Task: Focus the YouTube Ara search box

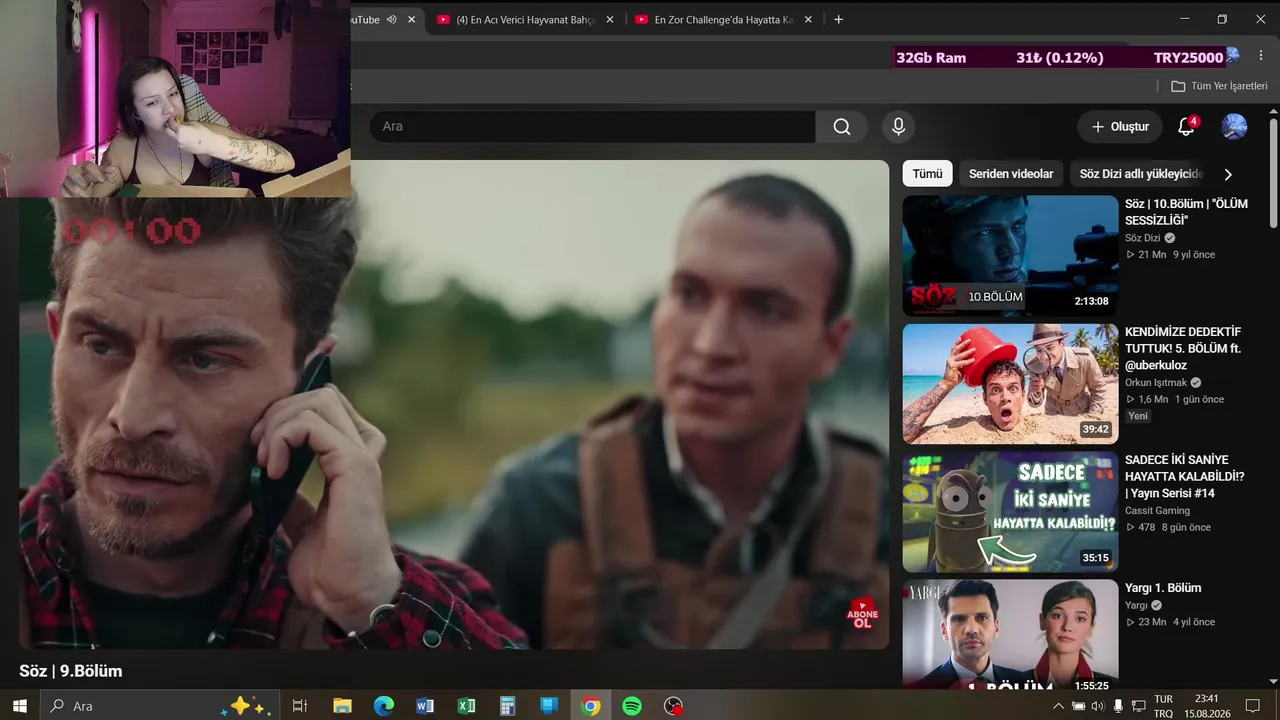Action: [592, 127]
